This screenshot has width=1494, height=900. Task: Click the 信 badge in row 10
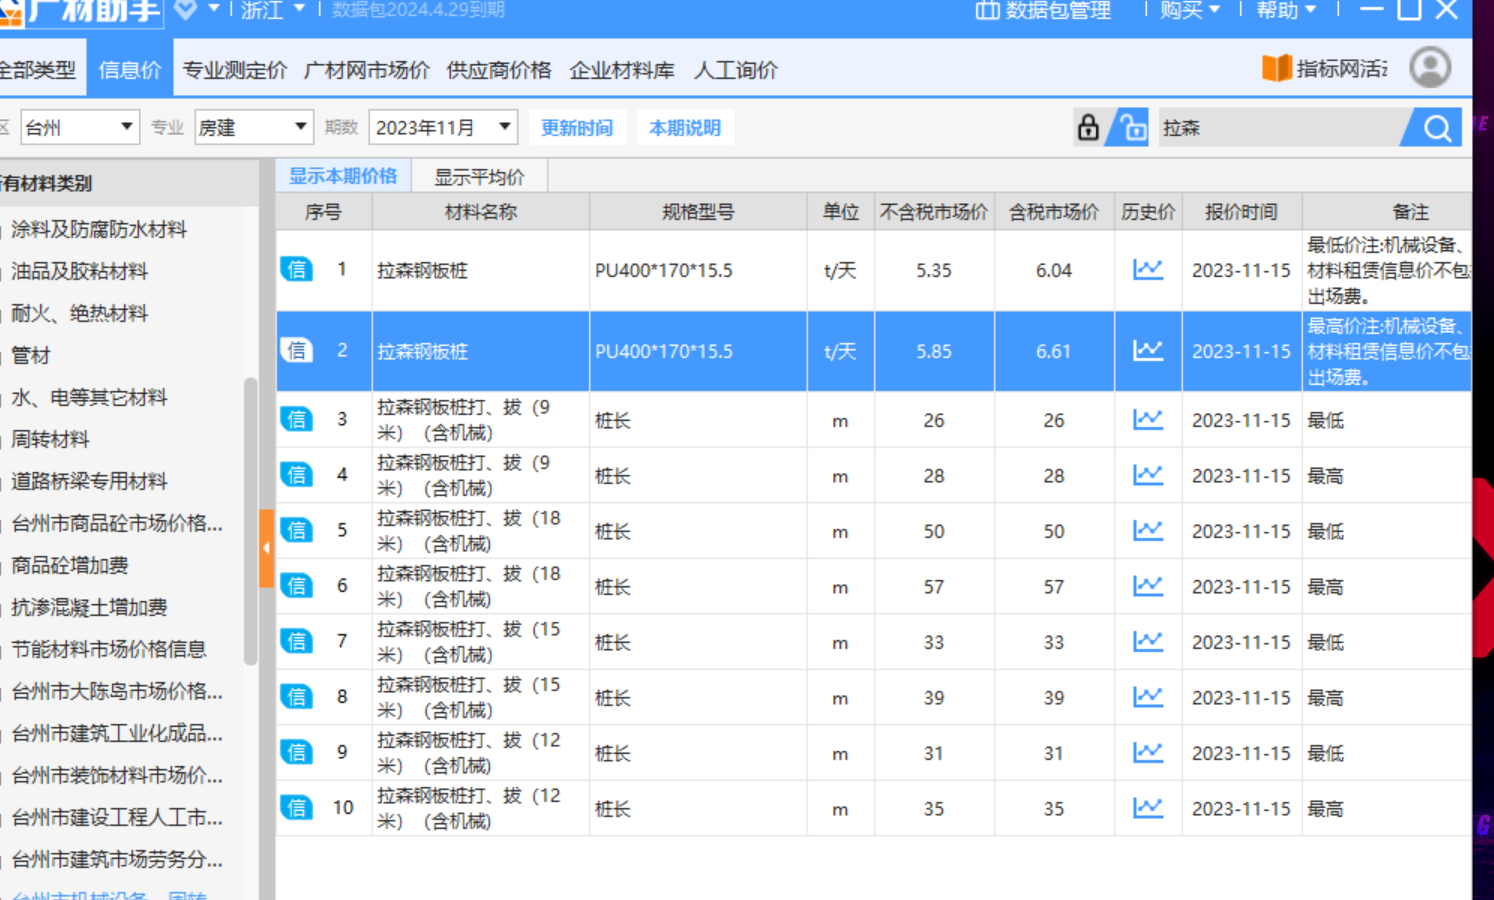[296, 808]
